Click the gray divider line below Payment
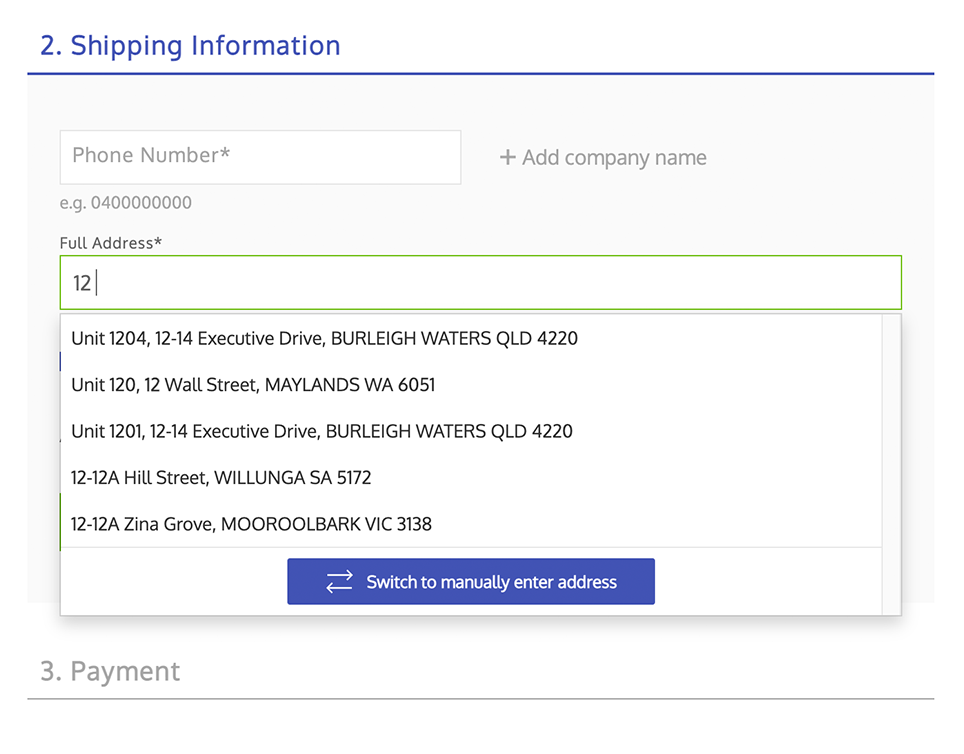Viewport: 964px width, 754px height. (x=480, y=698)
